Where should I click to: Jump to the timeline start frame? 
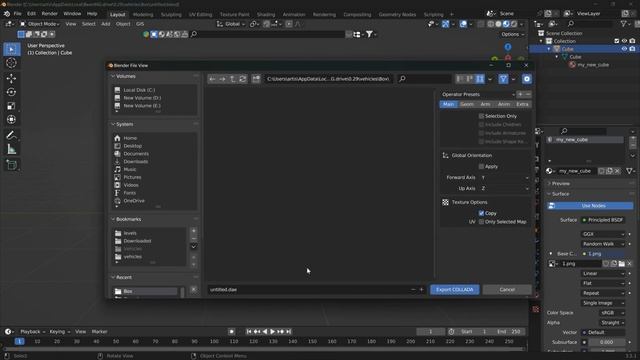click(x=249, y=332)
